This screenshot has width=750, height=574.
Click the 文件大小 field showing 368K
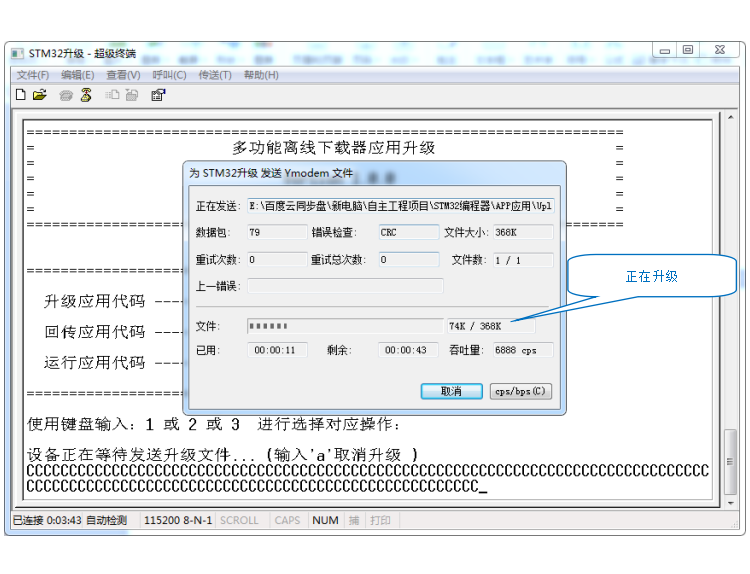point(523,232)
